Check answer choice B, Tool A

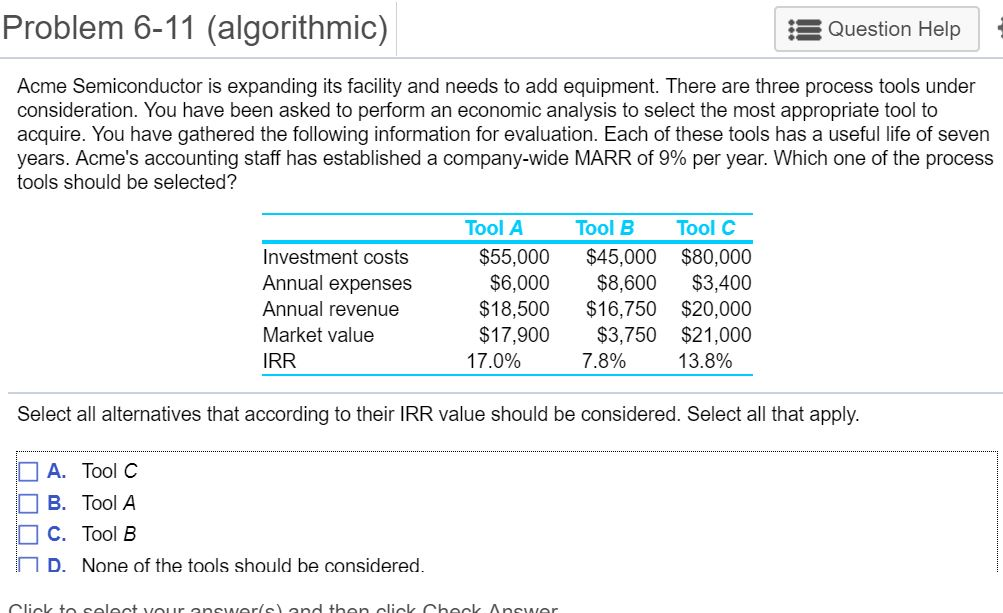point(28,502)
